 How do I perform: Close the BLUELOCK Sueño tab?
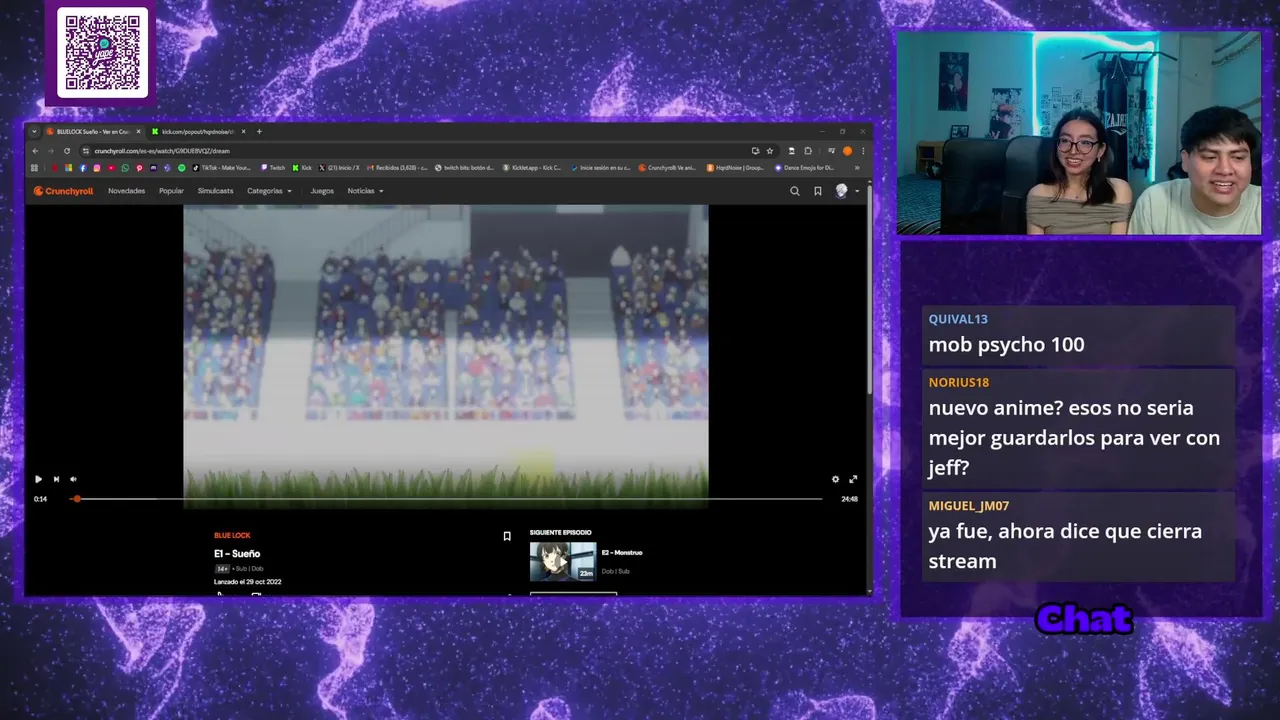point(139,131)
